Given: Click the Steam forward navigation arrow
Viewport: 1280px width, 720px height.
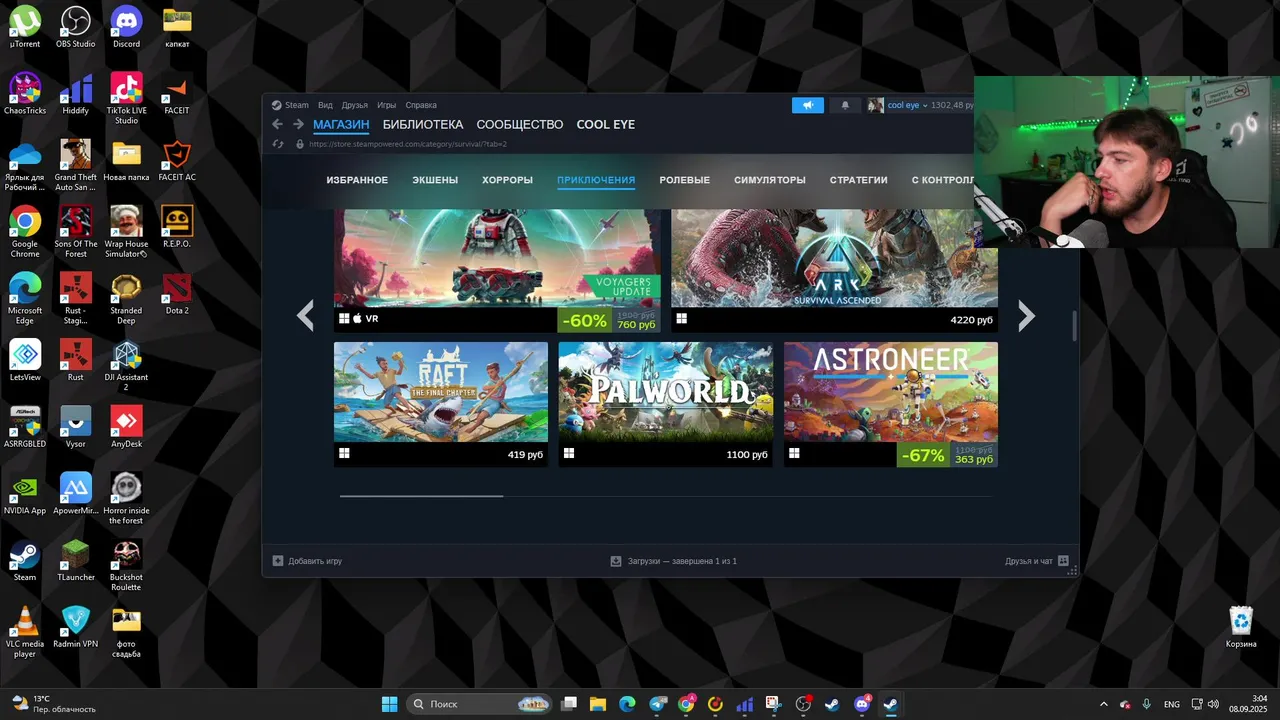Looking at the screenshot, I should tap(298, 124).
